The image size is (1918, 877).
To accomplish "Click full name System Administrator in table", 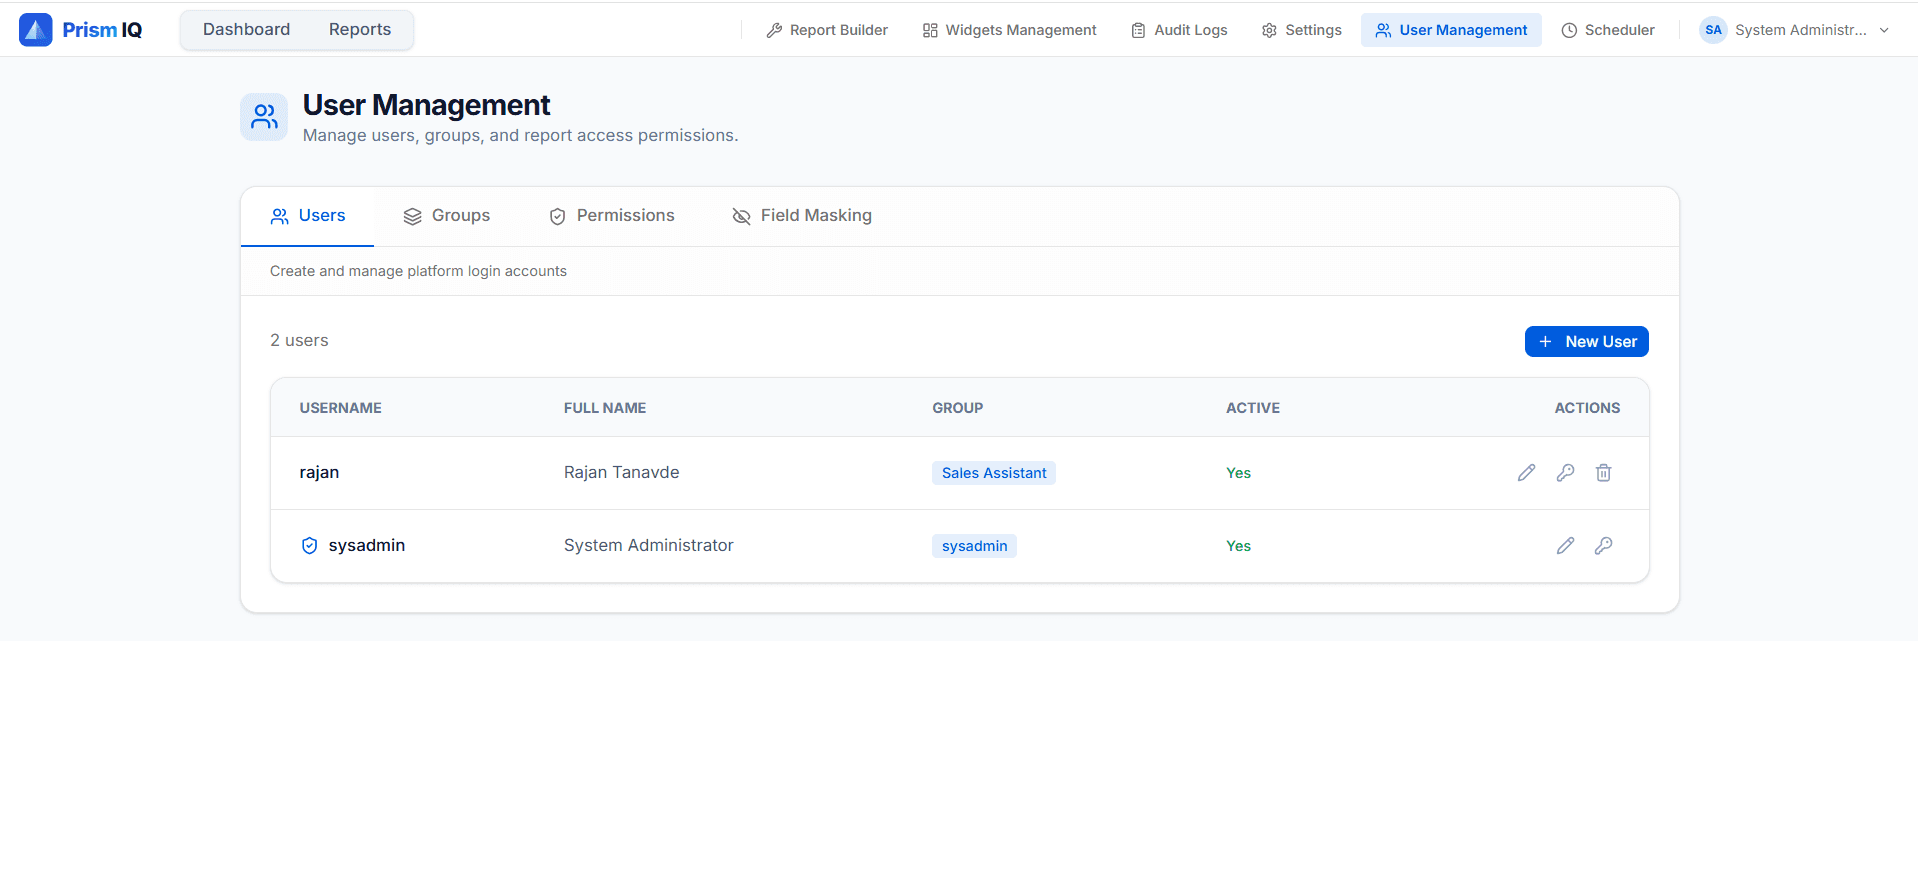I will coord(648,546).
